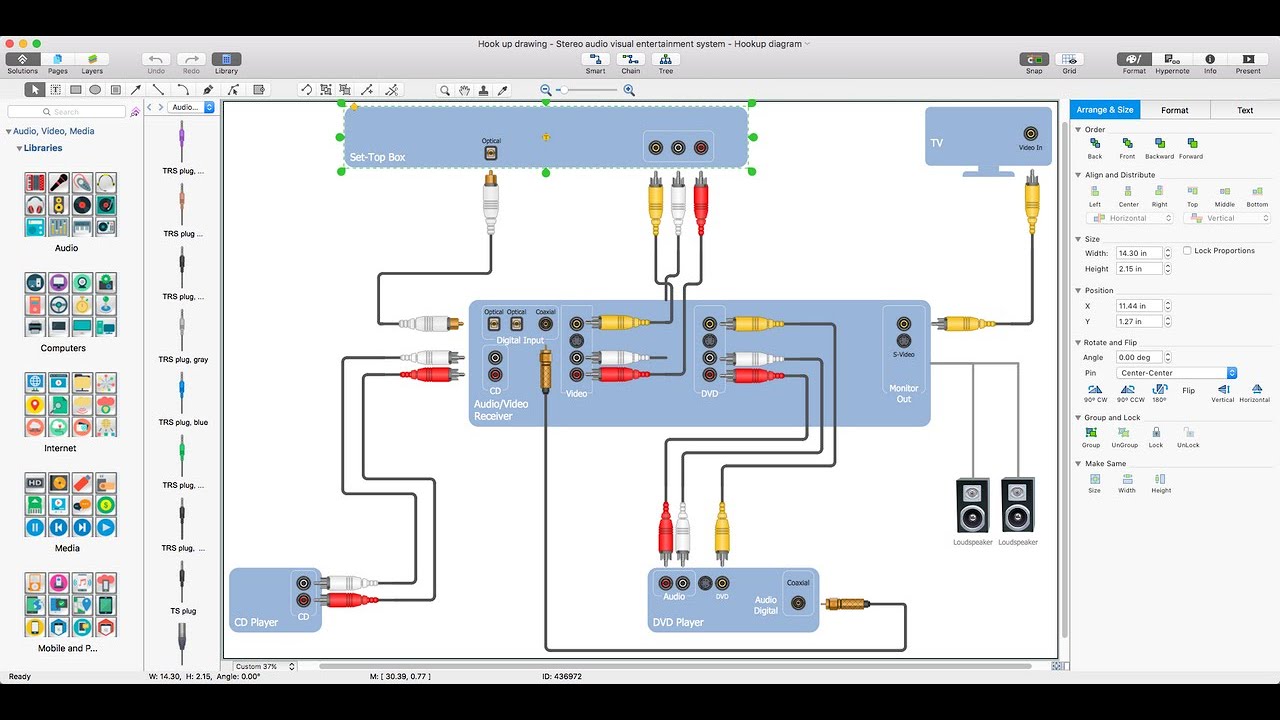Flip shape Vertical

(1223, 393)
